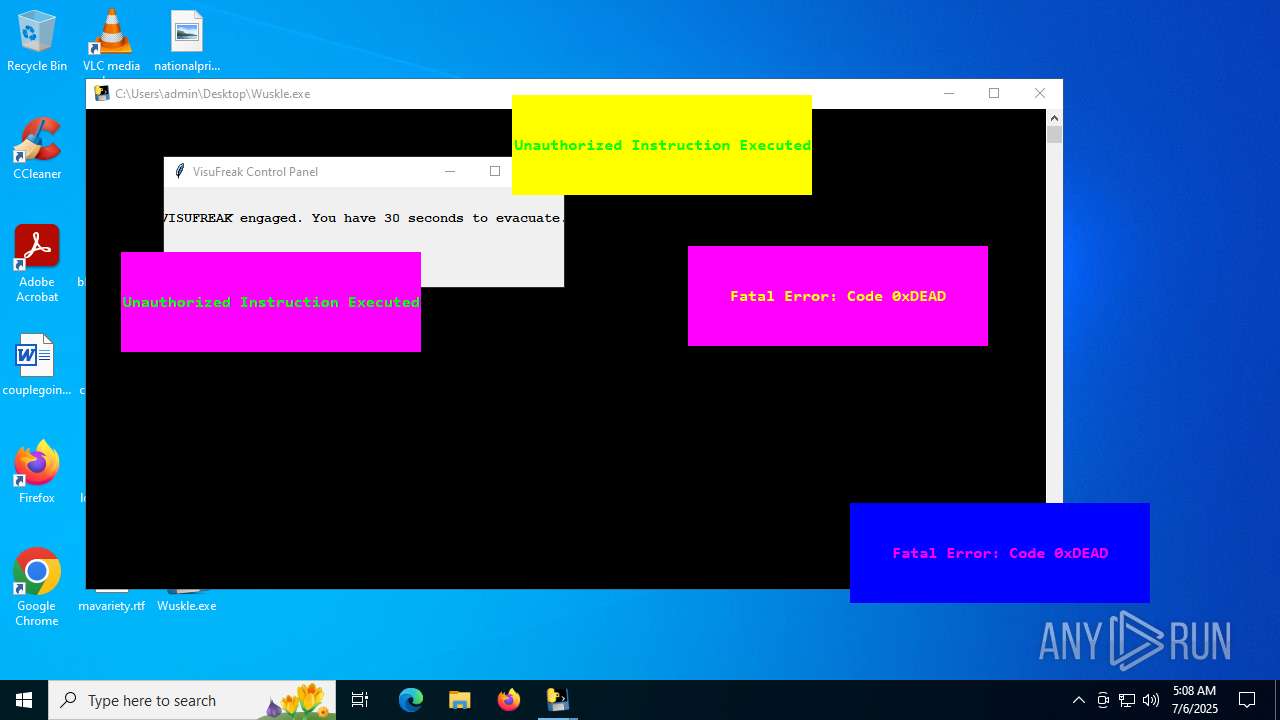Open Microsoft Edge from the taskbar
The height and width of the screenshot is (720, 1280).
411,700
